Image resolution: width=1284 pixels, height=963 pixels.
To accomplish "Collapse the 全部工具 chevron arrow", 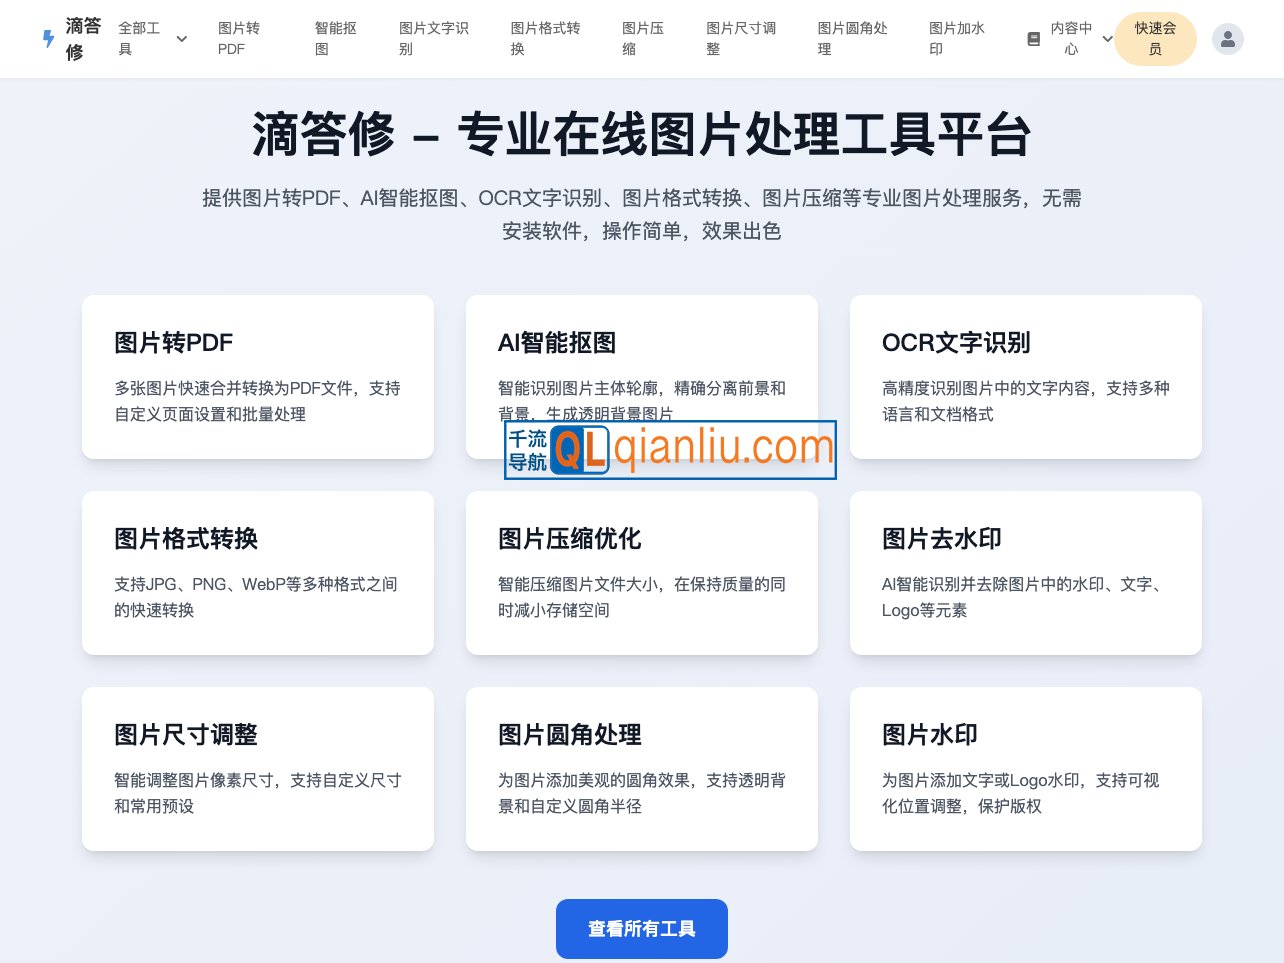I will (181, 39).
